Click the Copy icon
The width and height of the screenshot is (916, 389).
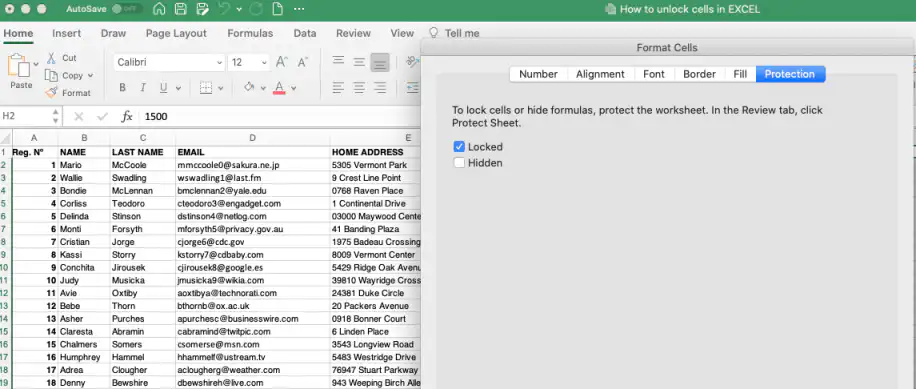(x=51, y=75)
